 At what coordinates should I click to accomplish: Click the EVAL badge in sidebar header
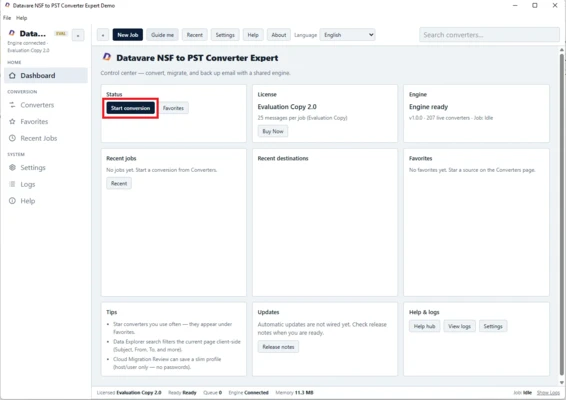pos(61,34)
